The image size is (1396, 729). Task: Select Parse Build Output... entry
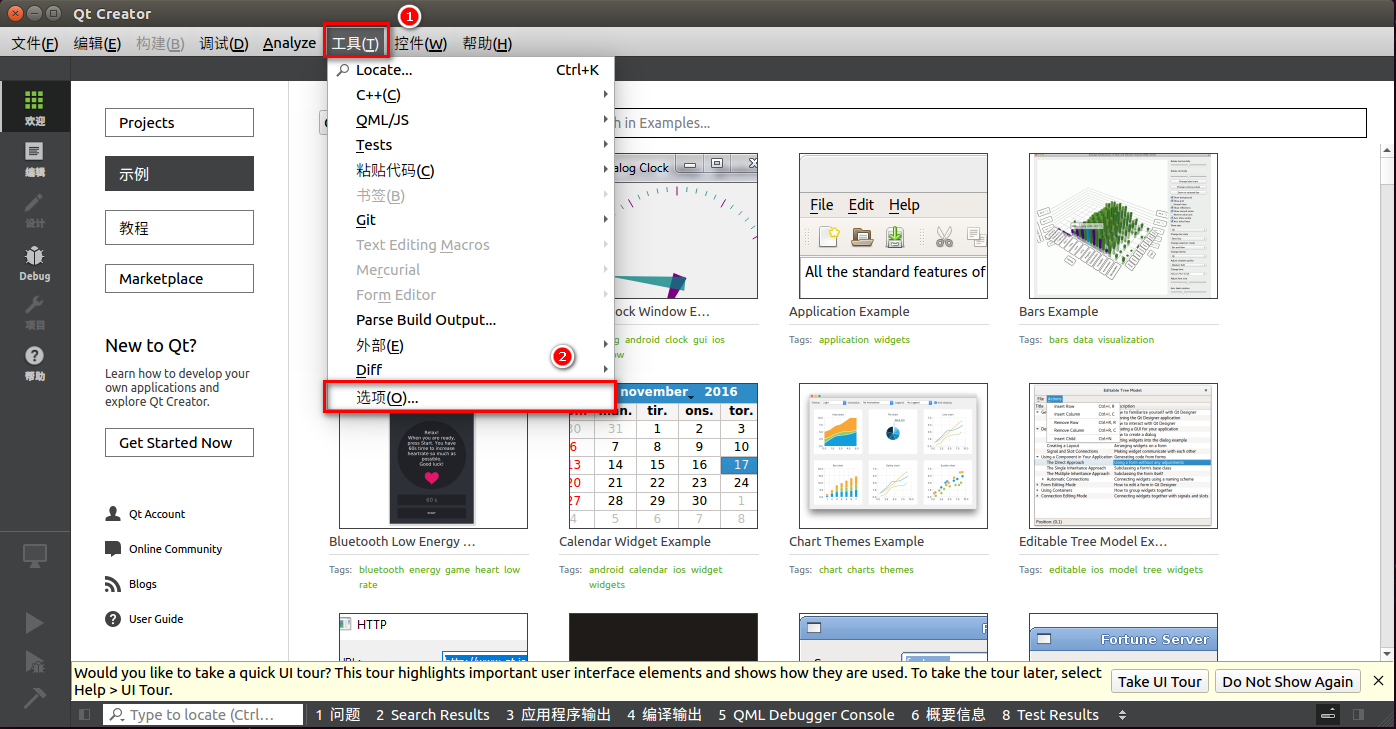pos(471,320)
